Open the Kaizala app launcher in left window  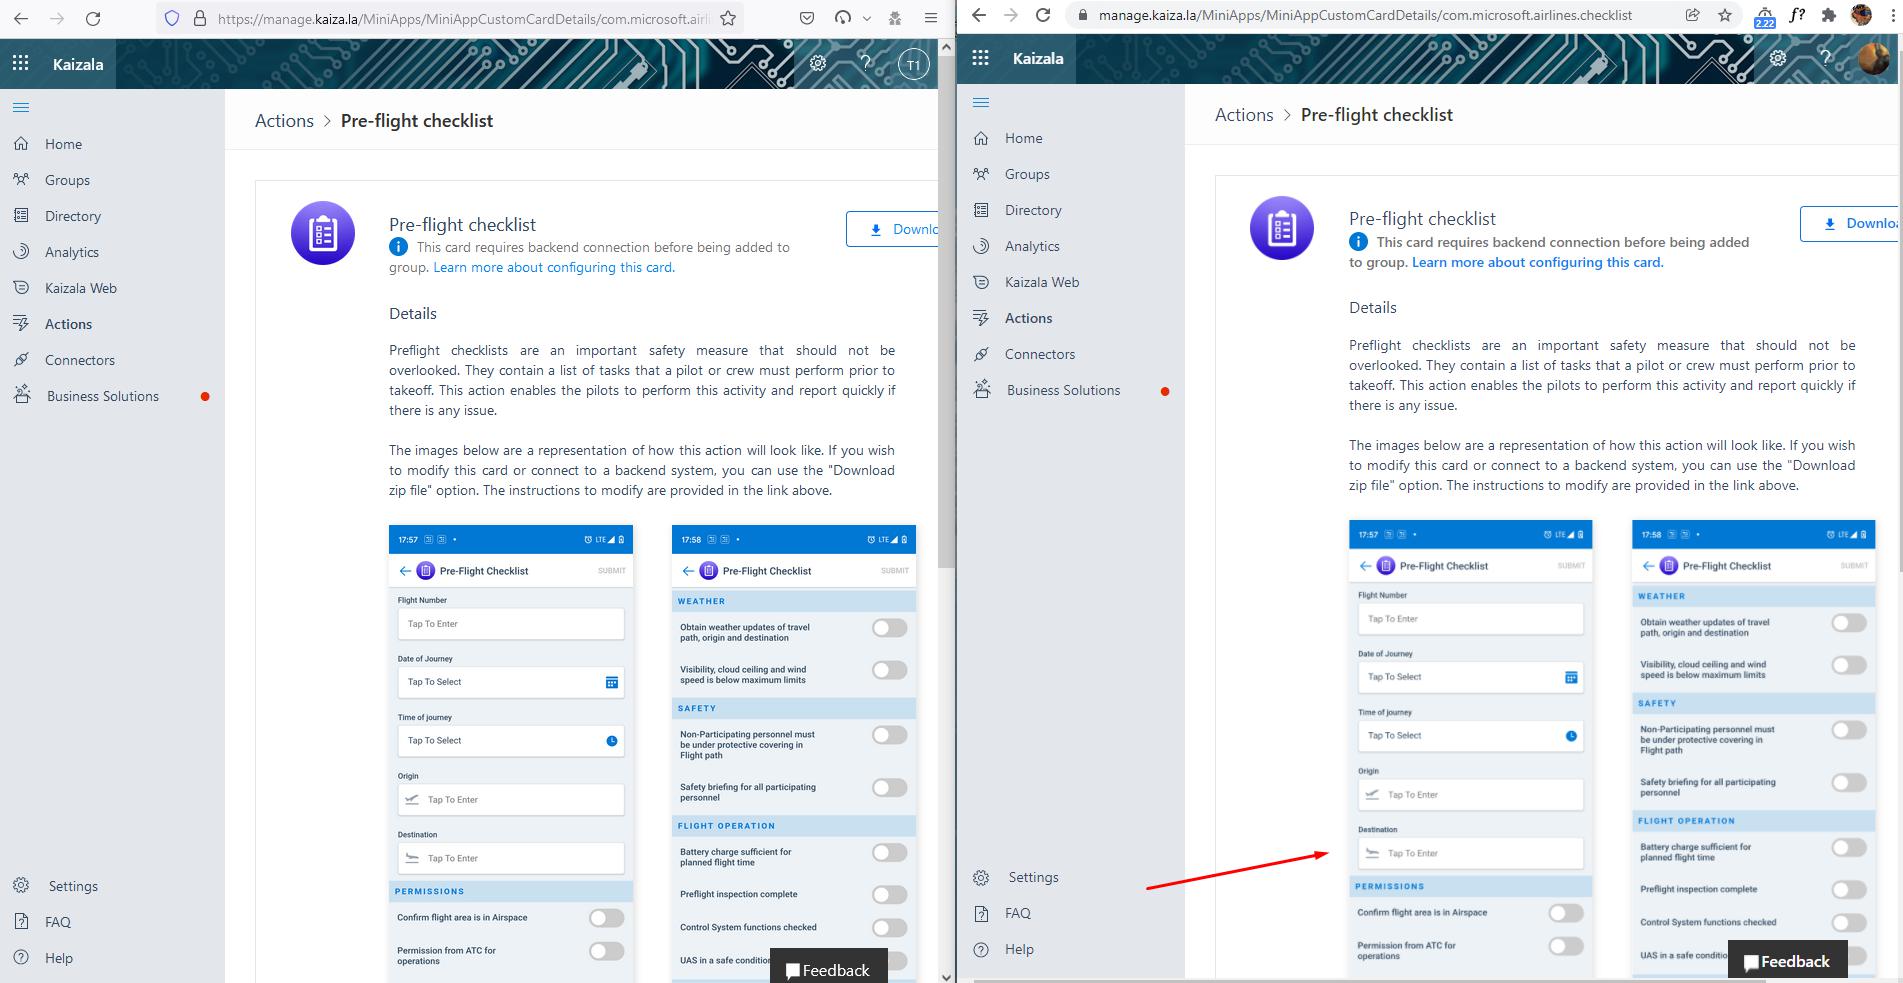[x=21, y=64]
